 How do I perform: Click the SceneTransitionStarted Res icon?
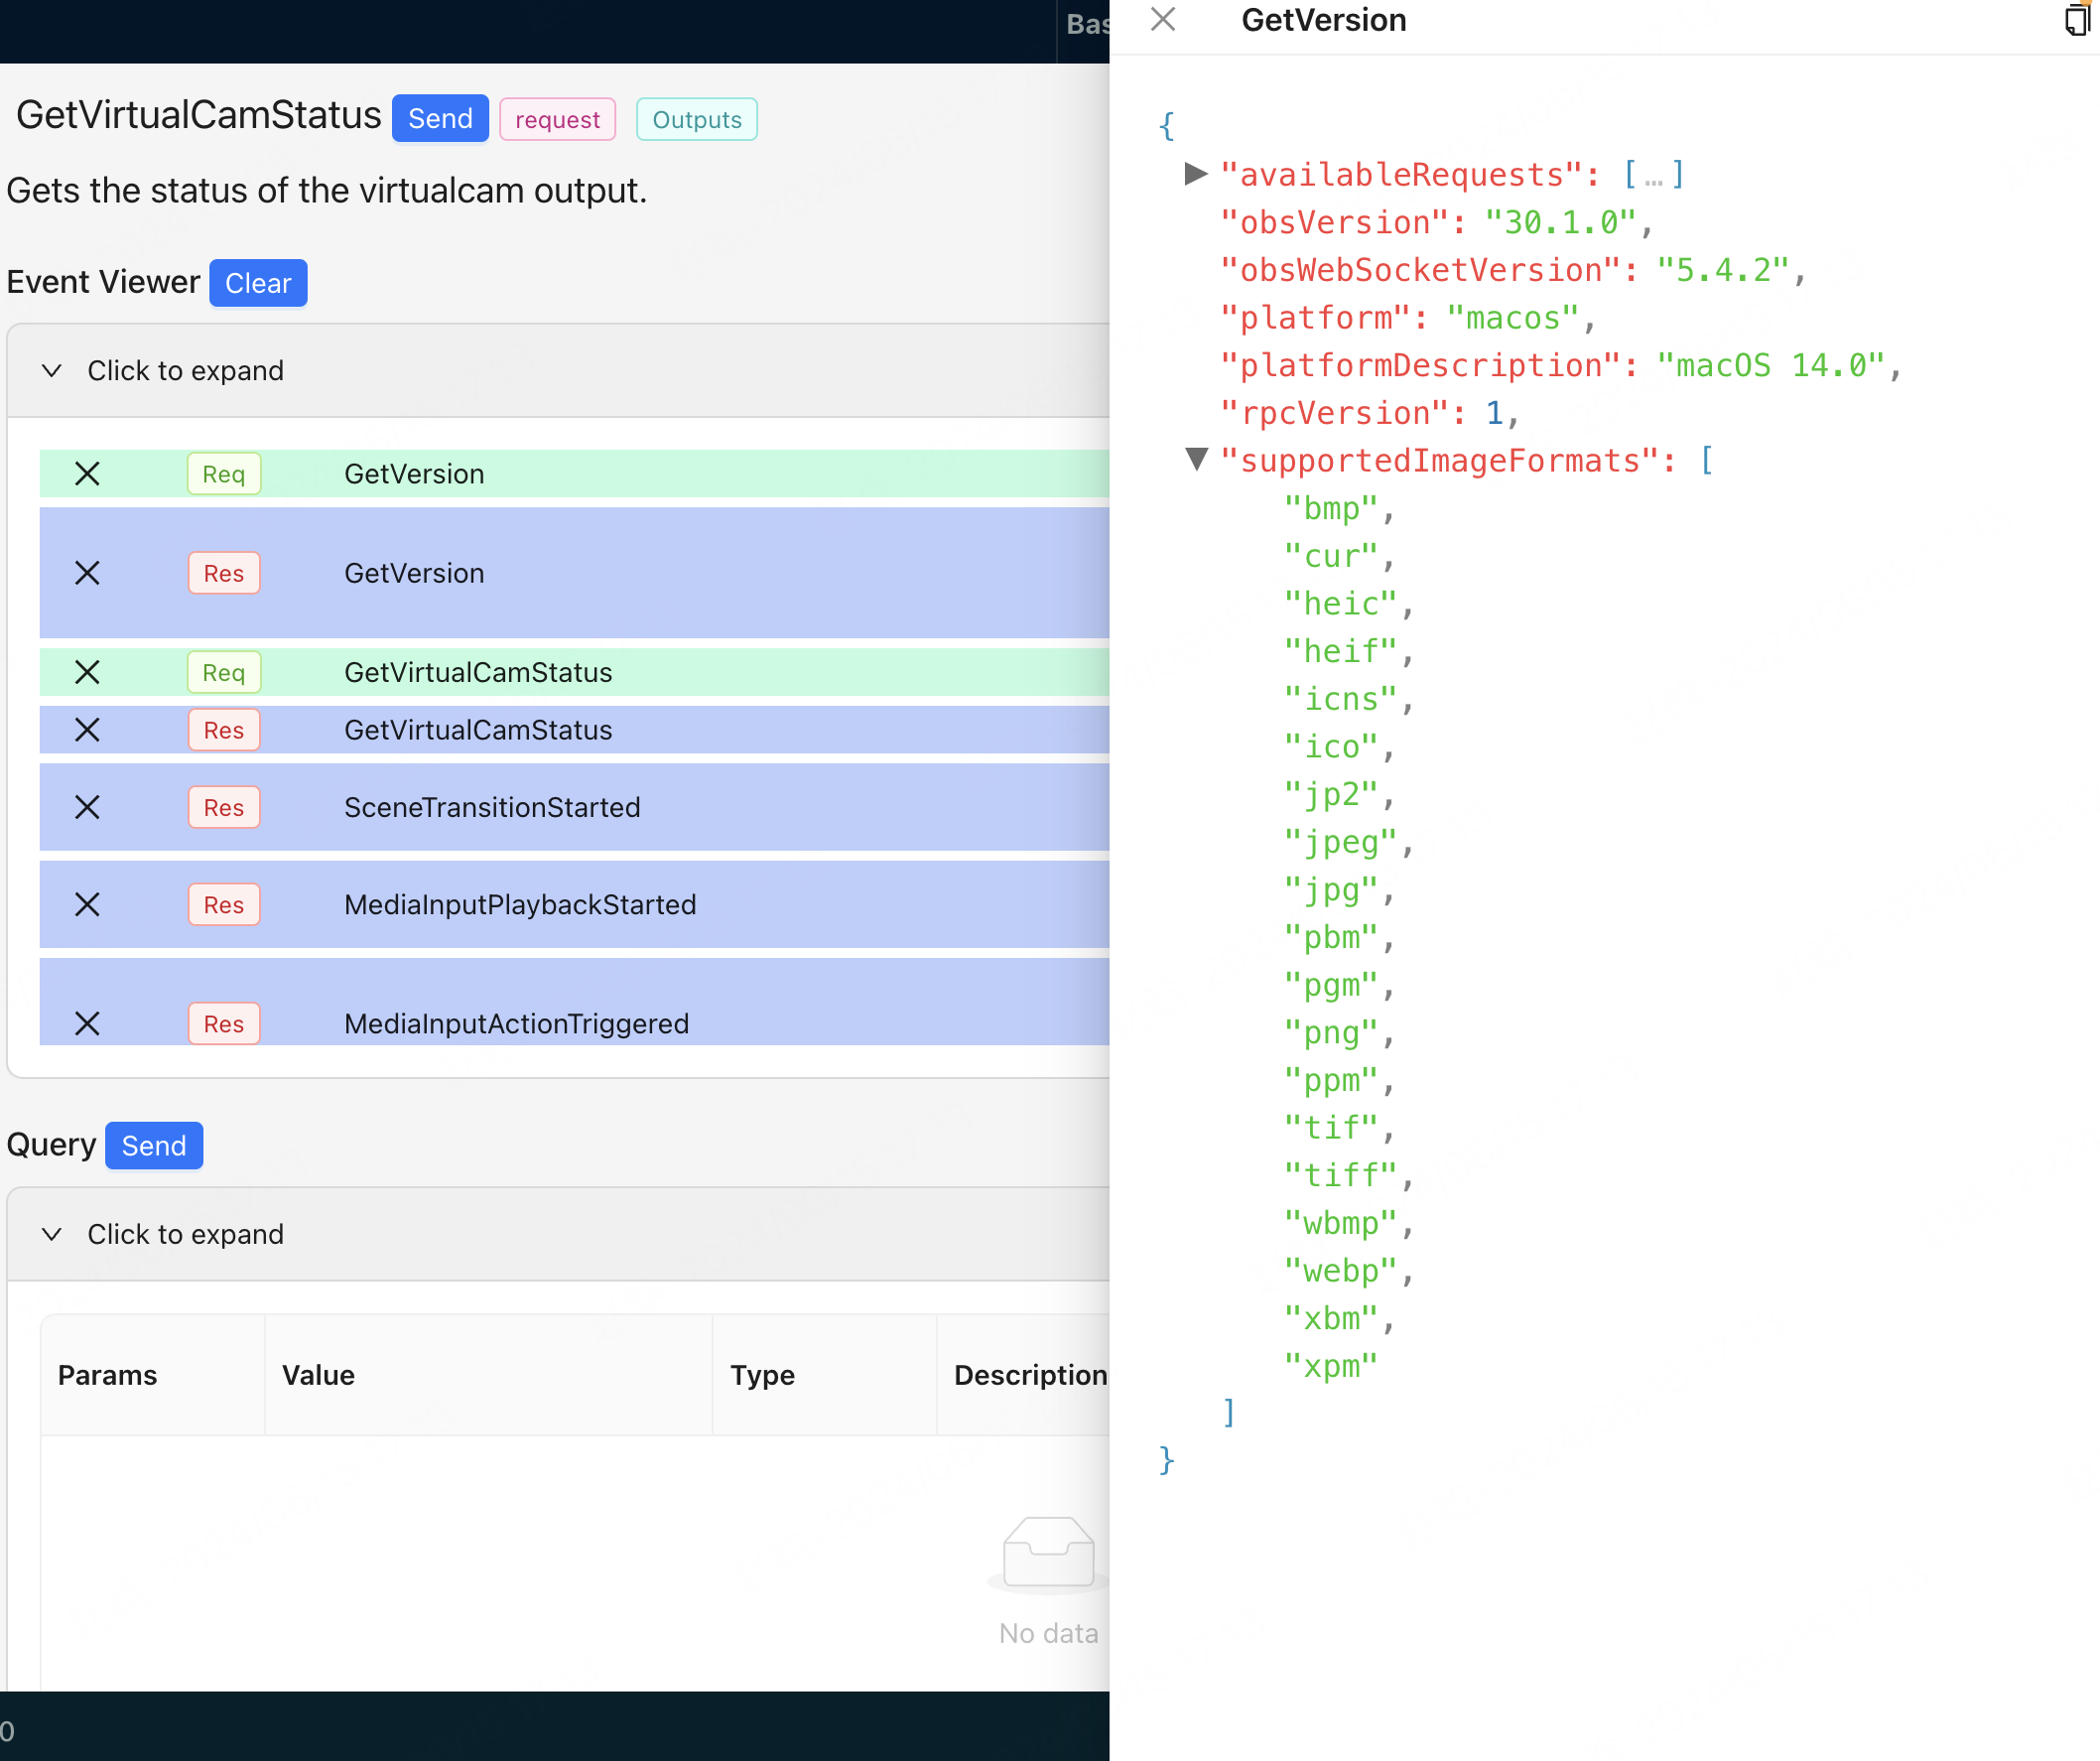click(x=222, y=805)
